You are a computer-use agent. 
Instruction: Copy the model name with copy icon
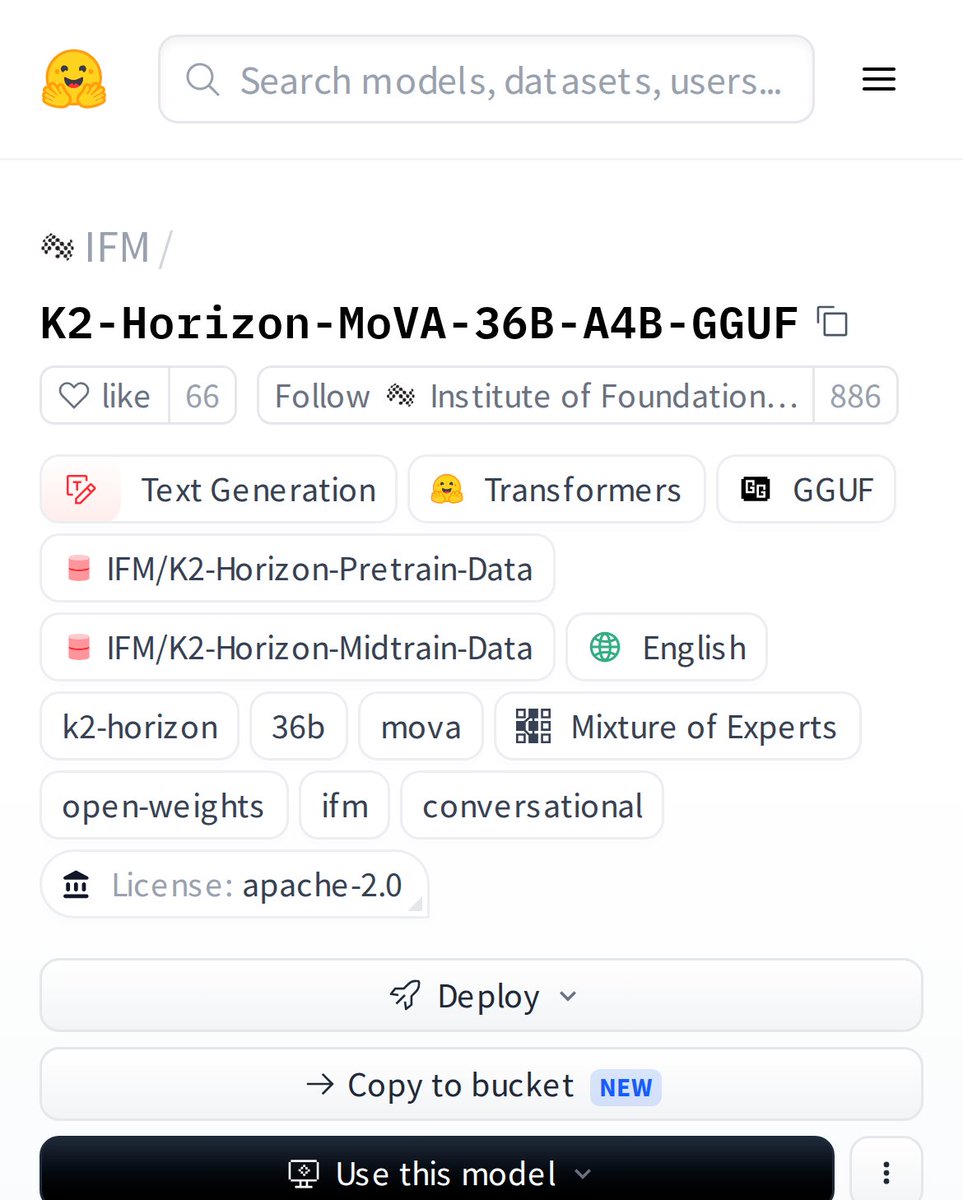[832, 323]
